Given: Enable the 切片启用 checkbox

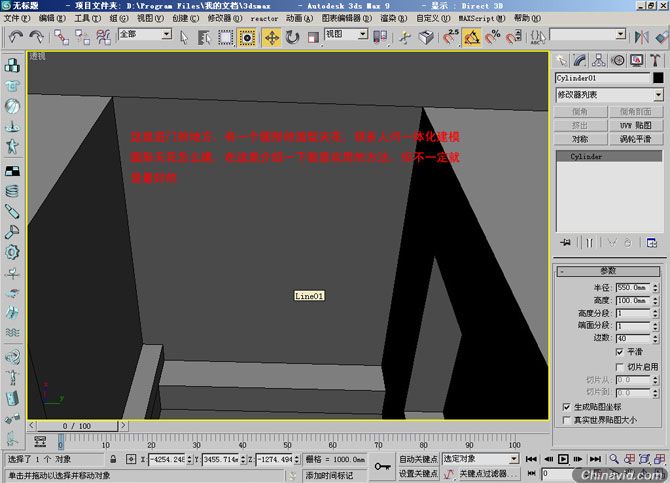Looking at the screenshot, I should [x=620, y=367].
